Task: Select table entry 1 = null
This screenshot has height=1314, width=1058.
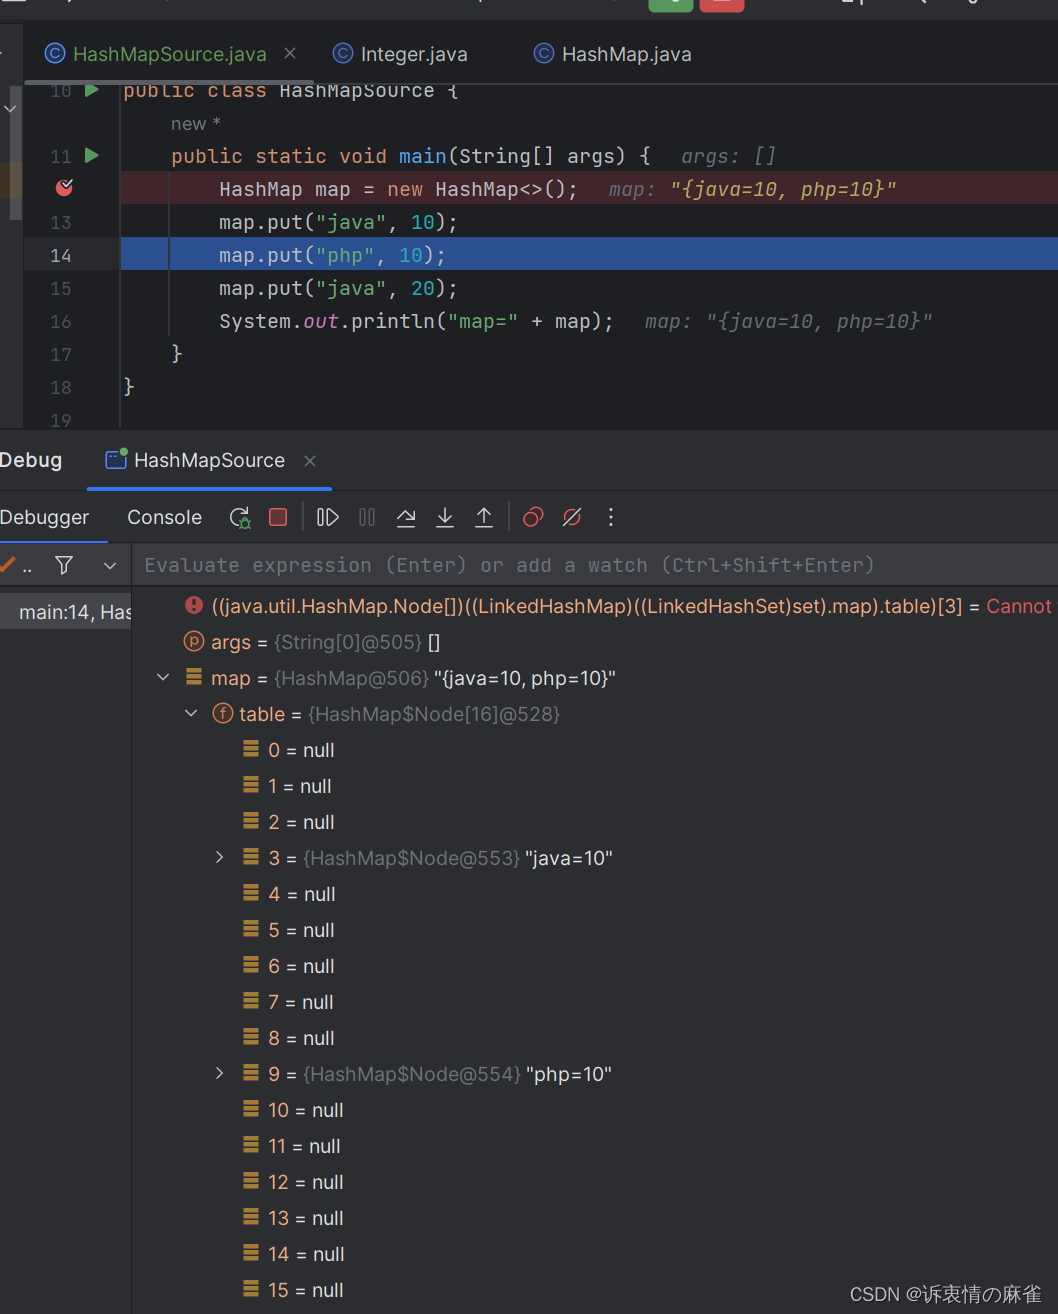Action: (x=595, y=786)
